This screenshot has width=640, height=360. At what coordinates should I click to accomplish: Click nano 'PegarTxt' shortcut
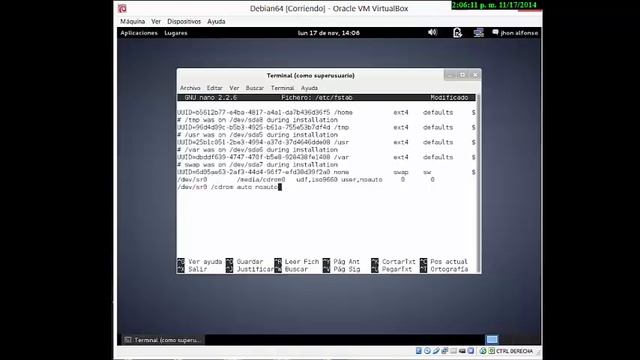coord(392,269)
